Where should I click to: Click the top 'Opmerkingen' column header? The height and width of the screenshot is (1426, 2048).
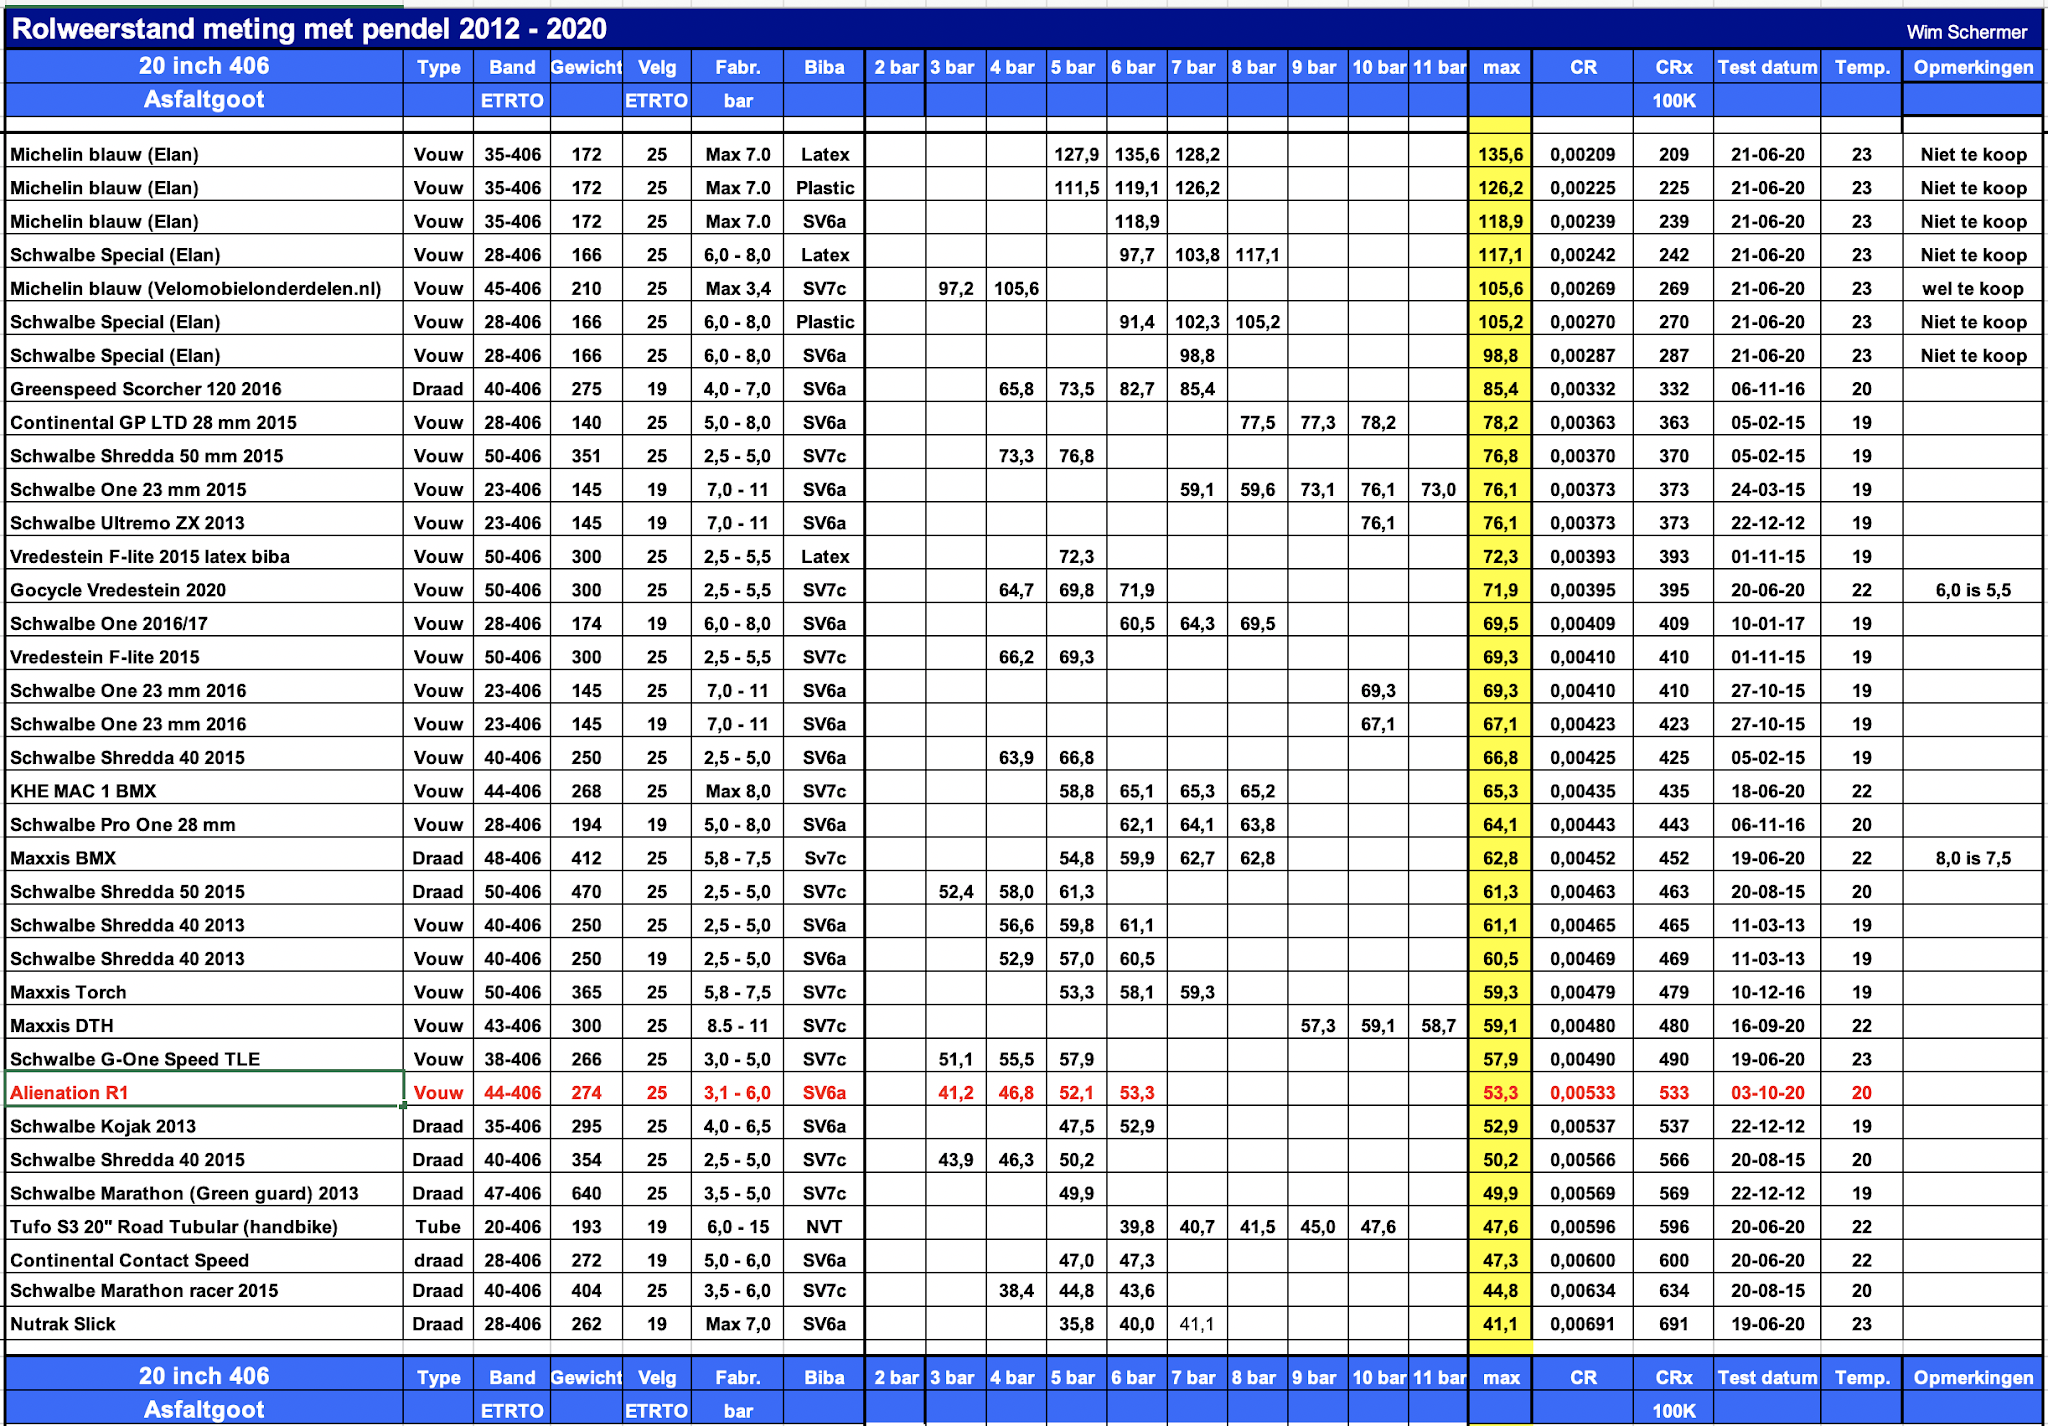coord(1972,67)
